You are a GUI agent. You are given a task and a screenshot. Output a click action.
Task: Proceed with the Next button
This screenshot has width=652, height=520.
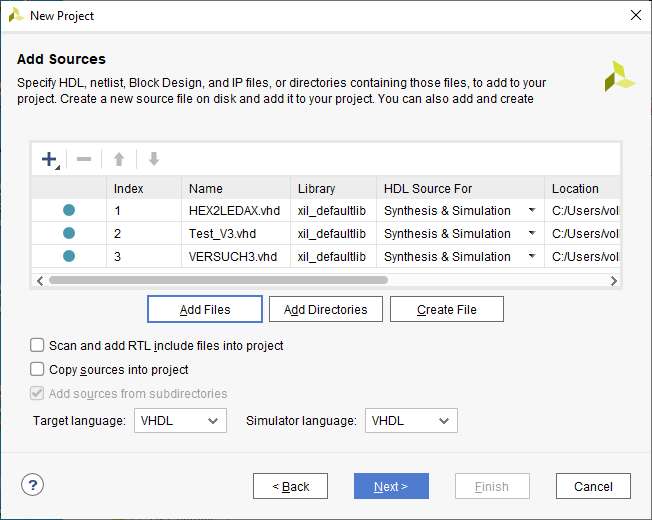point(391,487)
